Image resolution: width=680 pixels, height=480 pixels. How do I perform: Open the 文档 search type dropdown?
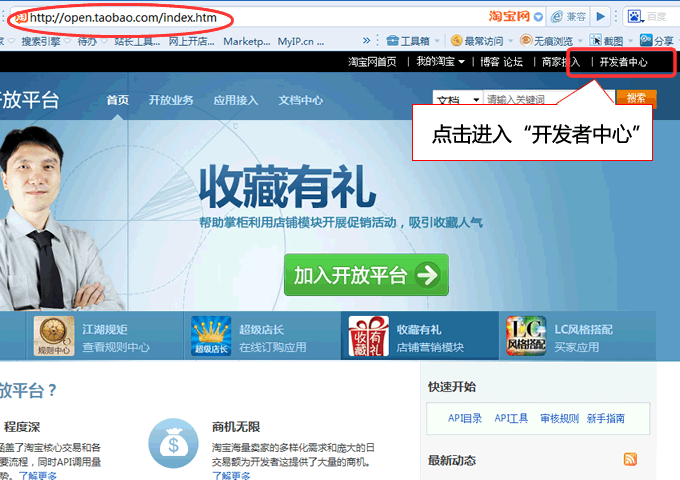pos(458,99)
